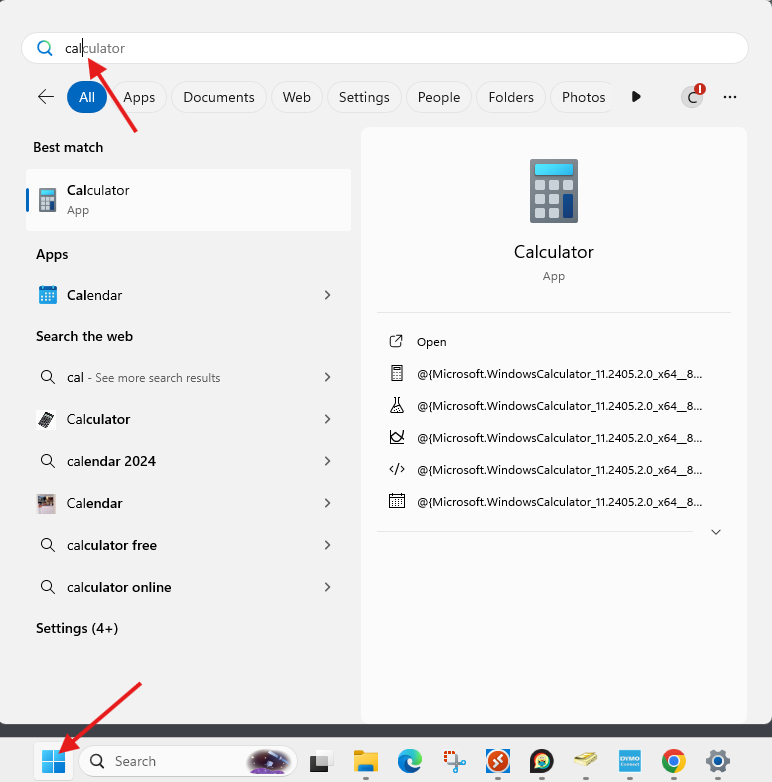Launch Google Chrome from taskbar
Viewport: 772px width, 782px height.
click(x=674, y=761)
